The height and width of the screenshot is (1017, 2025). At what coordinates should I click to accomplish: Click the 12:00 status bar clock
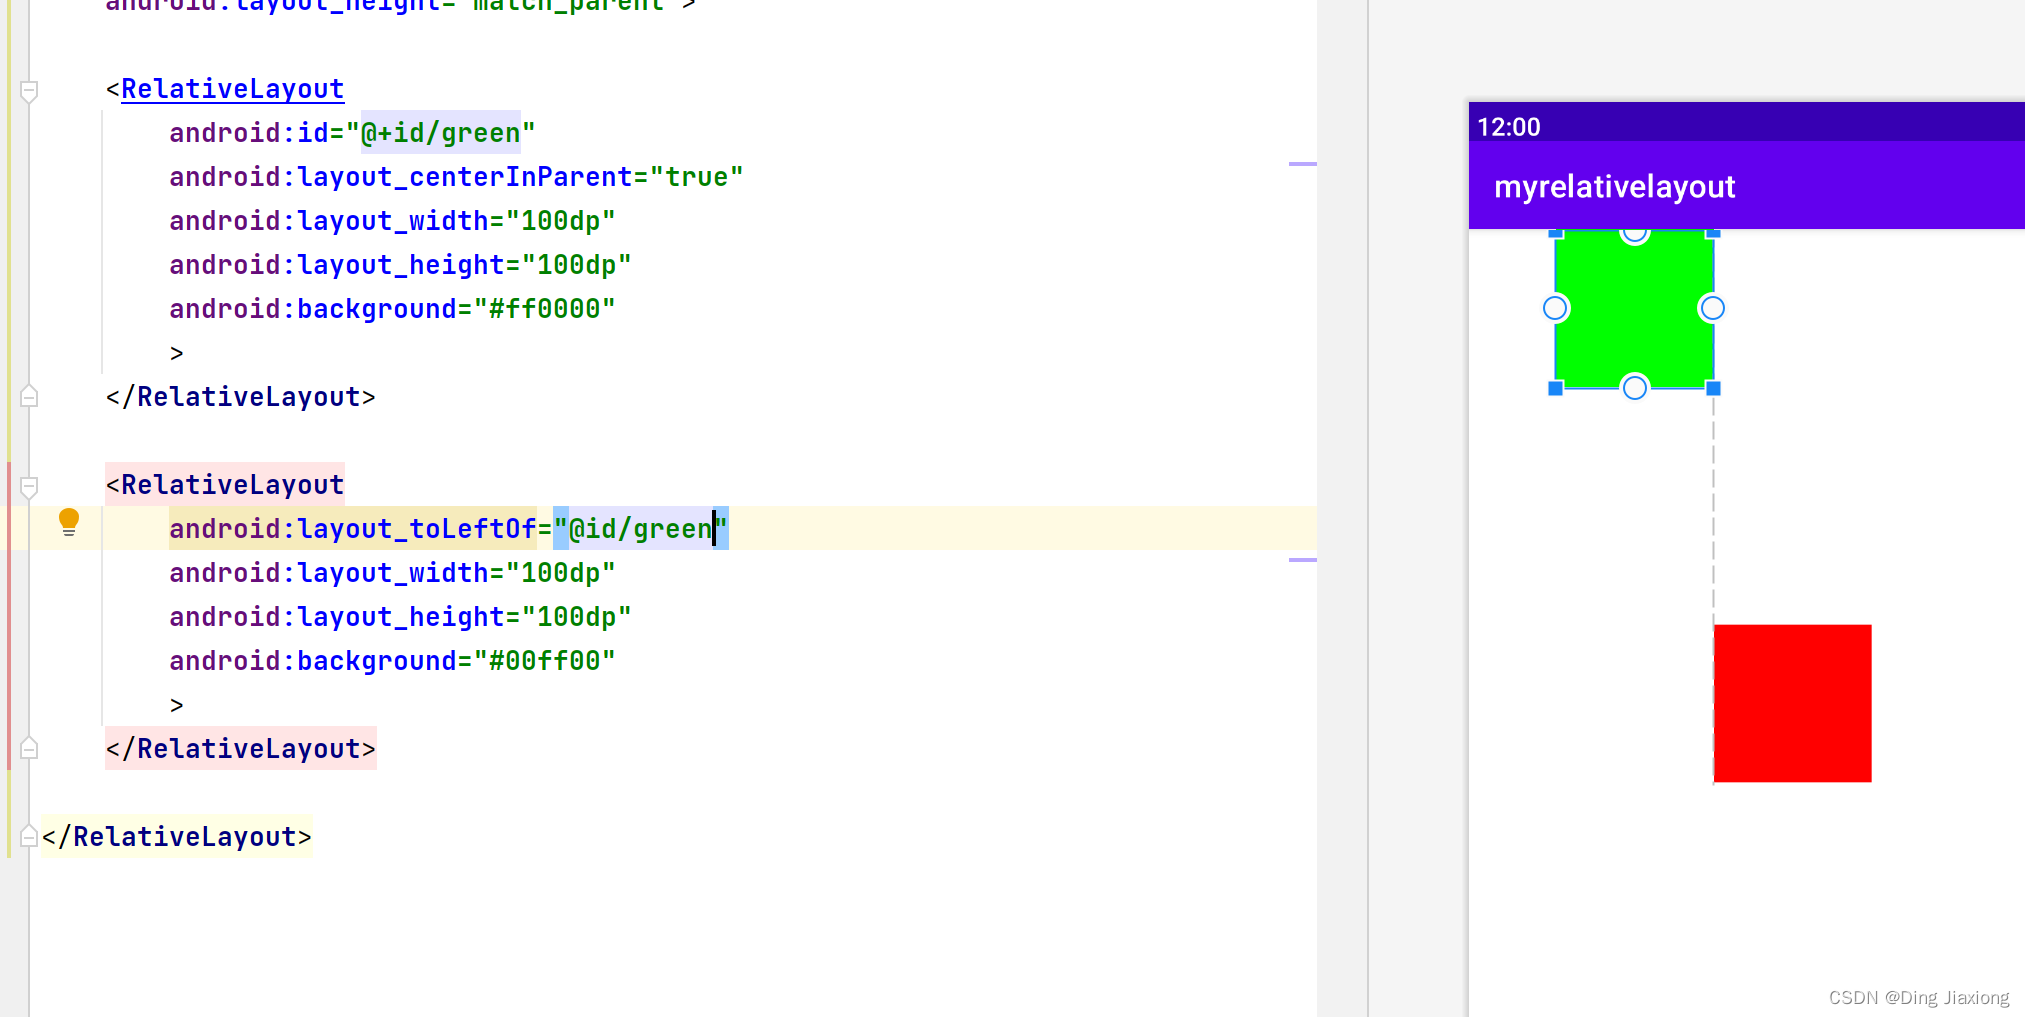[1508, 127]
